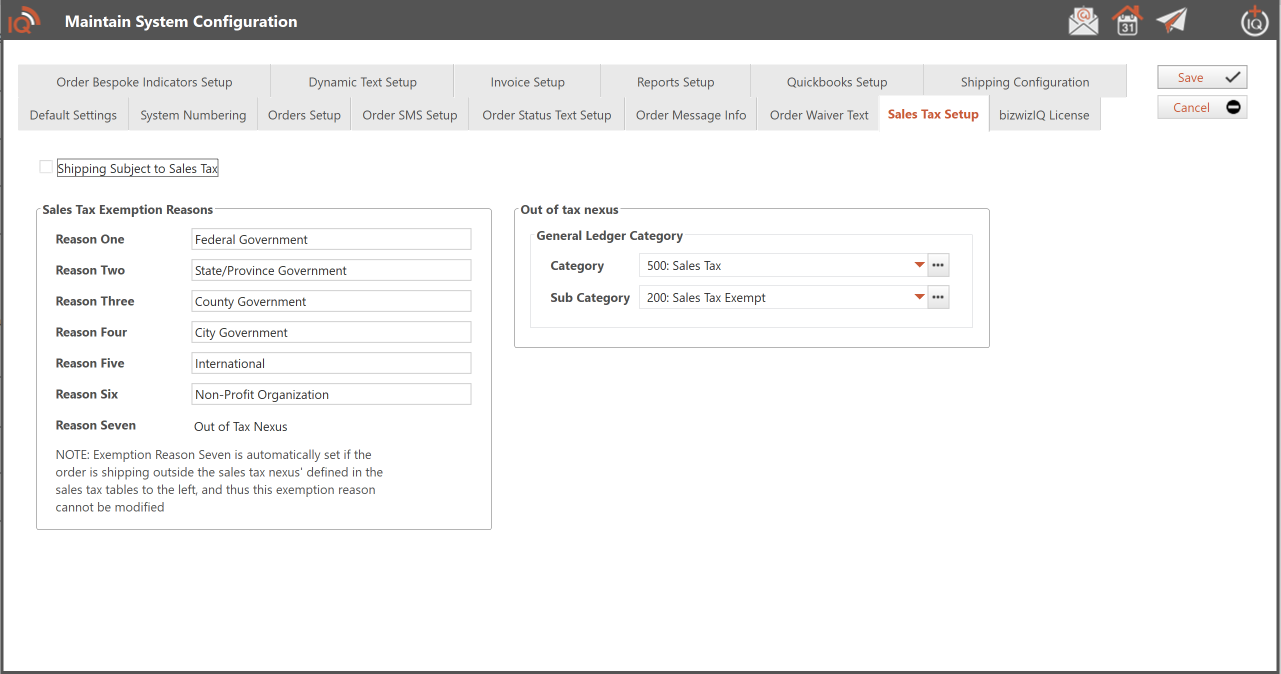1281x674 pixels.
Task: Switch to the System Numbering tab
Action: pos(193,115)
